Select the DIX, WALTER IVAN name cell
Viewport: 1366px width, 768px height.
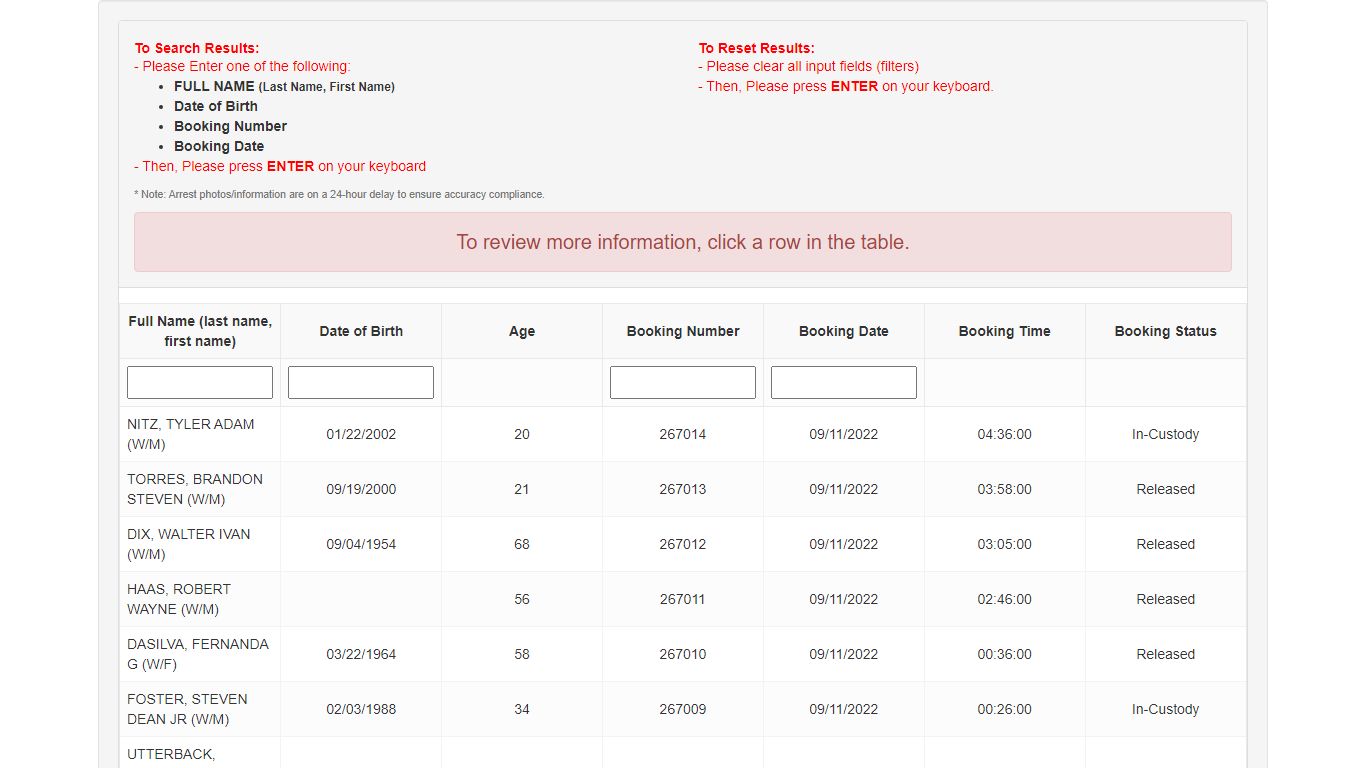coord(200,544)
